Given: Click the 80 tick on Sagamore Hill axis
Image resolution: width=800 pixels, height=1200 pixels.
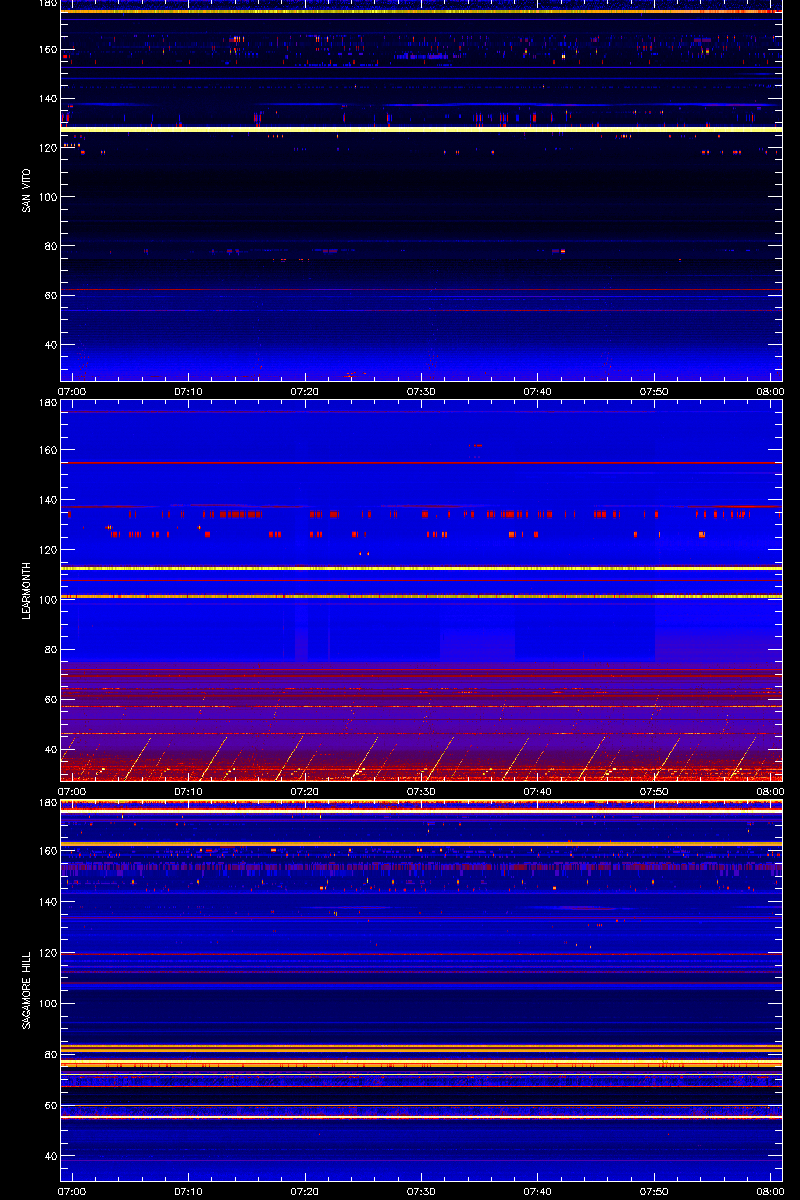Looking at the screenshot, I should point(51,1054).
